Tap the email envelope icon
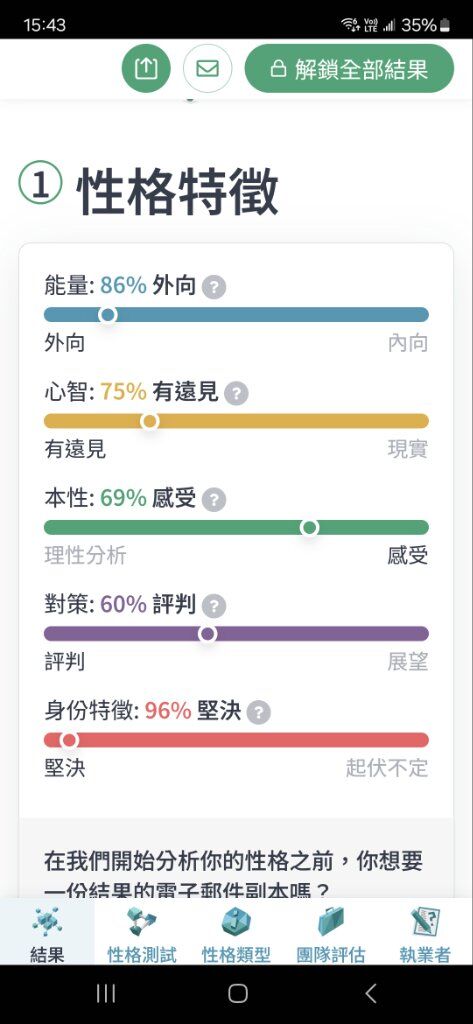The height and width of the screenshot is (1024, 473). 207,68
